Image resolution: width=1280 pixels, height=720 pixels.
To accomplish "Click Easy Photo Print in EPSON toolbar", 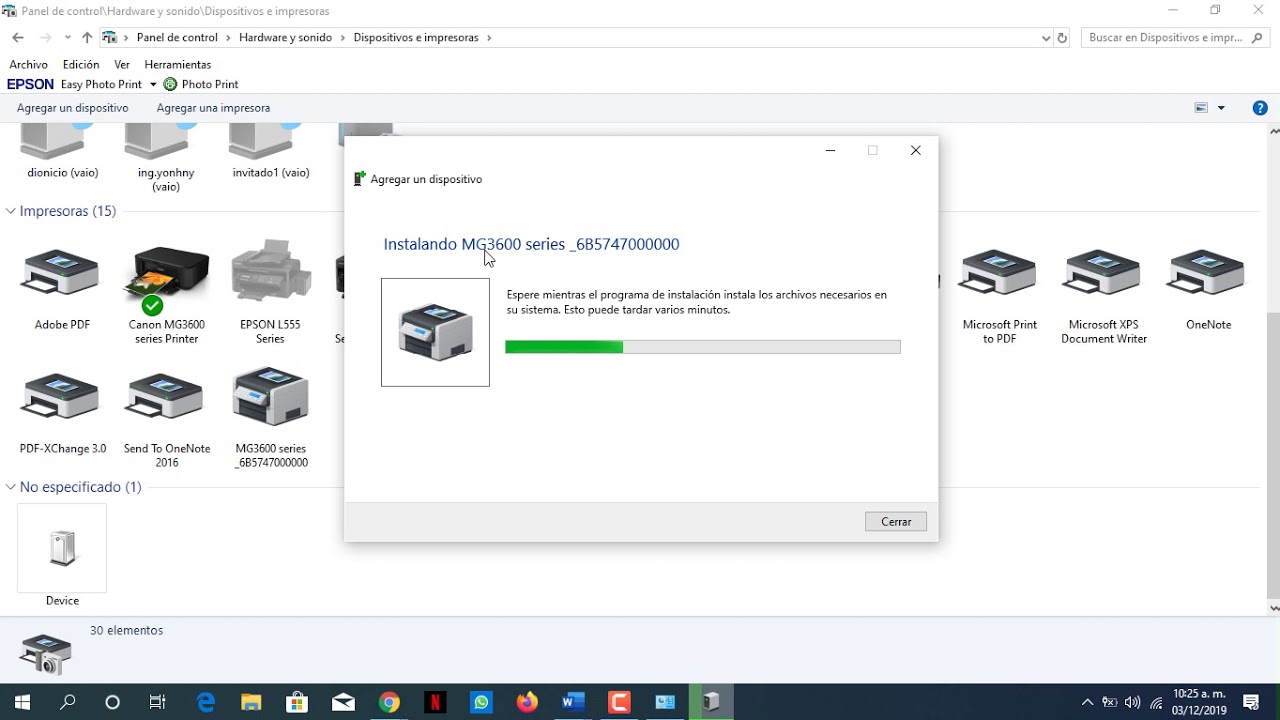I will pos(102,85).
